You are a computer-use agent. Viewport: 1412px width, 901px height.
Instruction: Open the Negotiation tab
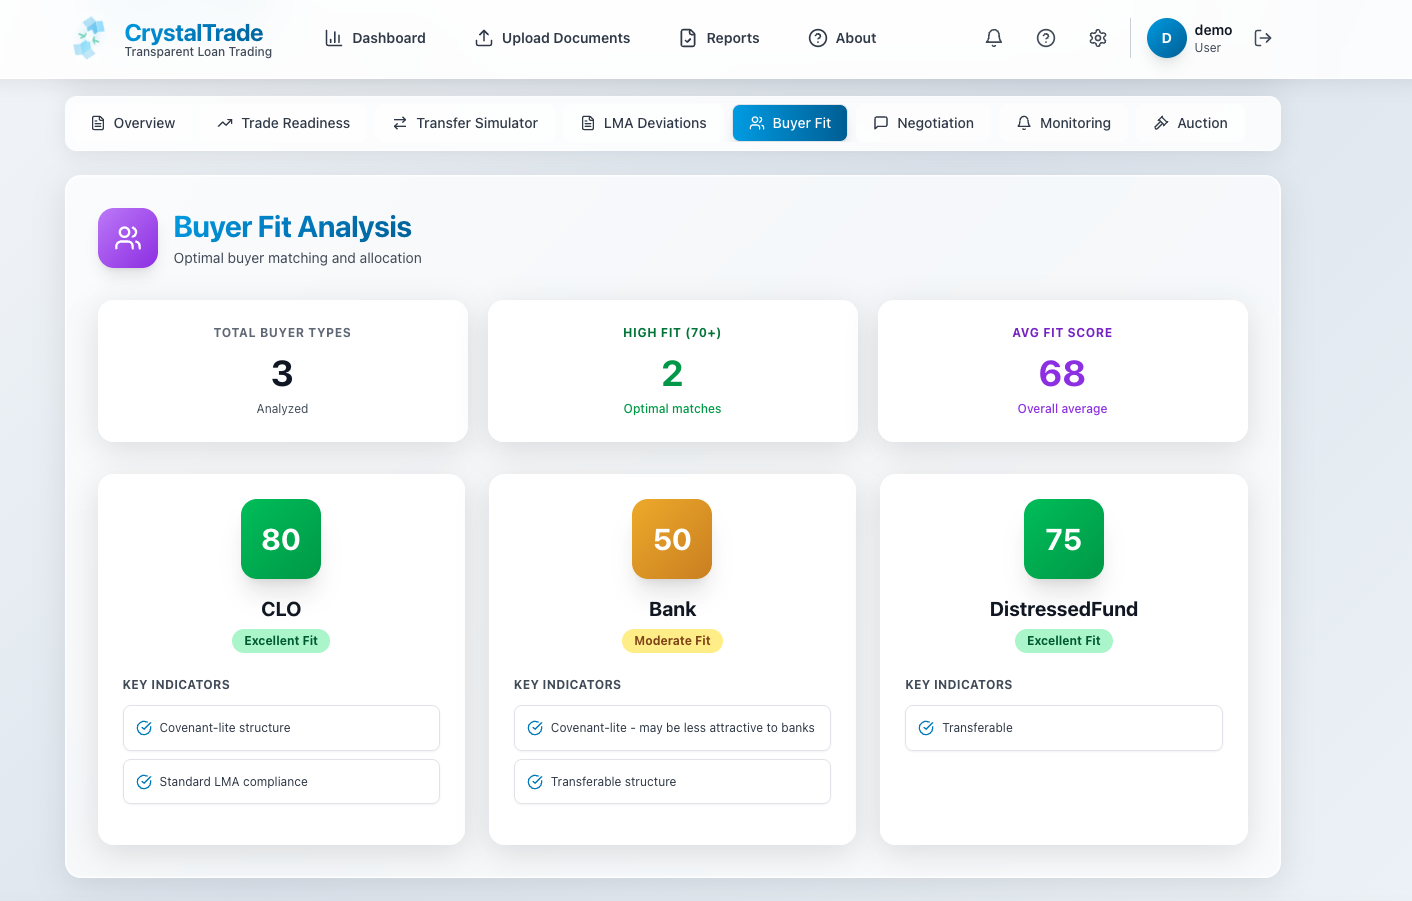tap(923, 123)
